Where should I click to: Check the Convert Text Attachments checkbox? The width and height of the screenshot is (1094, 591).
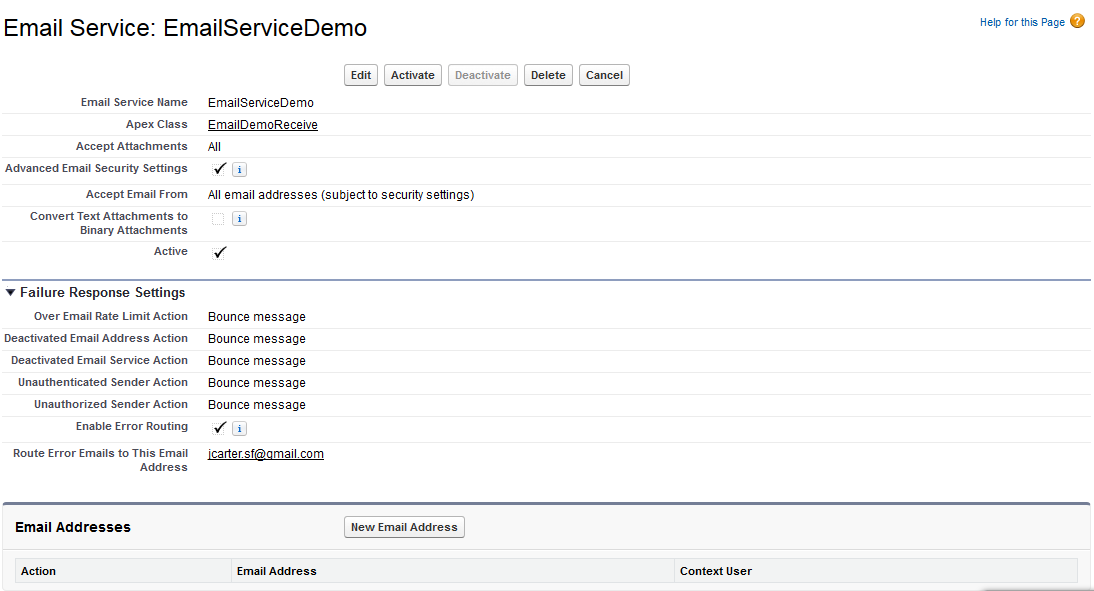coord(218,218)
